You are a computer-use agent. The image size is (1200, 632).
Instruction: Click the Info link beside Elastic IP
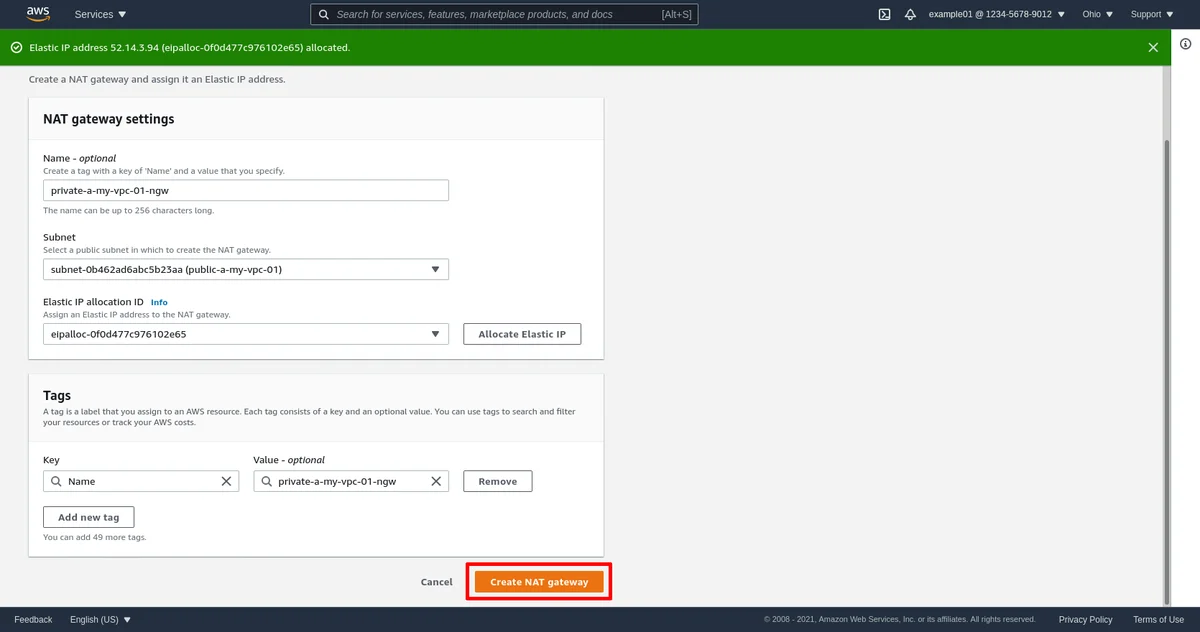159,302
